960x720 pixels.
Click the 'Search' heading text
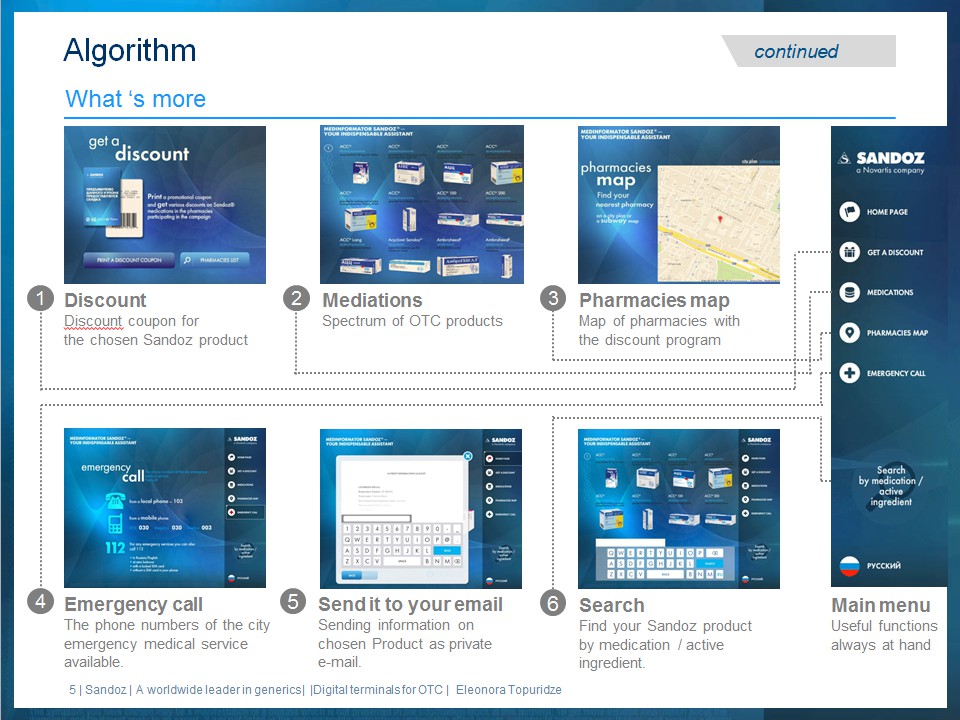coord(612,606)
